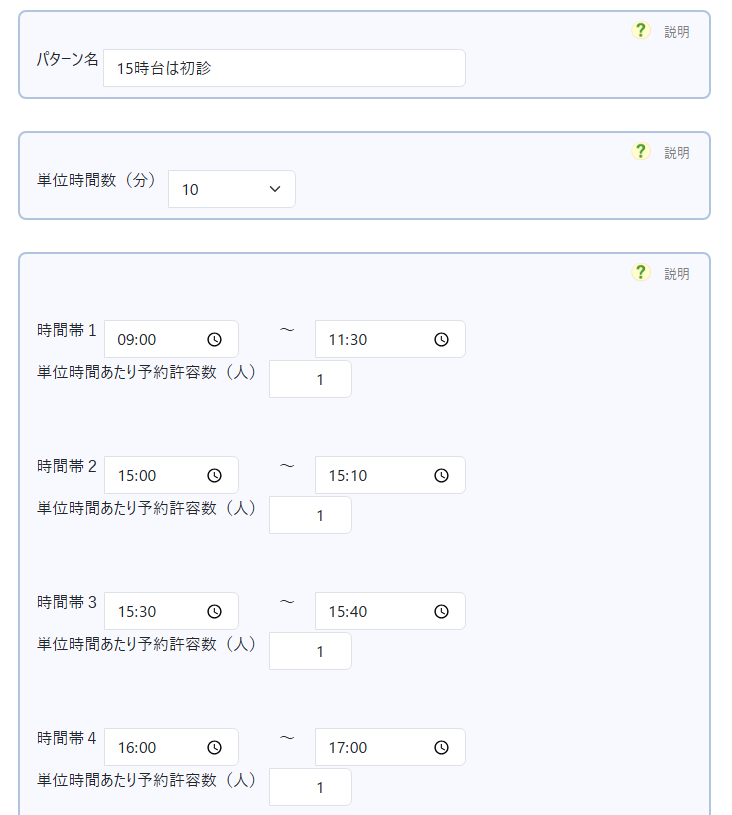Click the 説明 link in the 時間帯 section
The image size is (732, 815).
pyautogui.click(x=677, y=274)
